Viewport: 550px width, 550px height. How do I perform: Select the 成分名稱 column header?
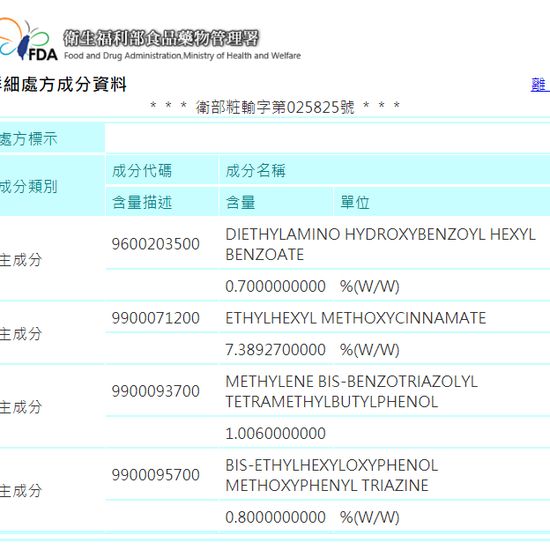(x=255, y=171)
